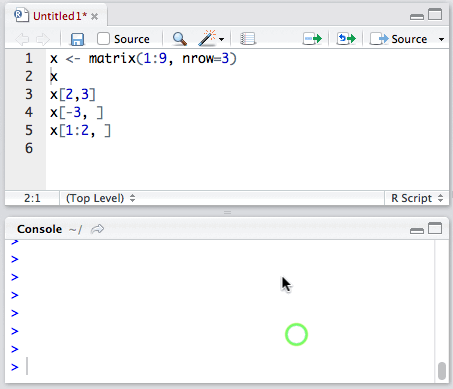Toggle the Source on Save checkbox
The image size is (453, 389).
(103, 39)
